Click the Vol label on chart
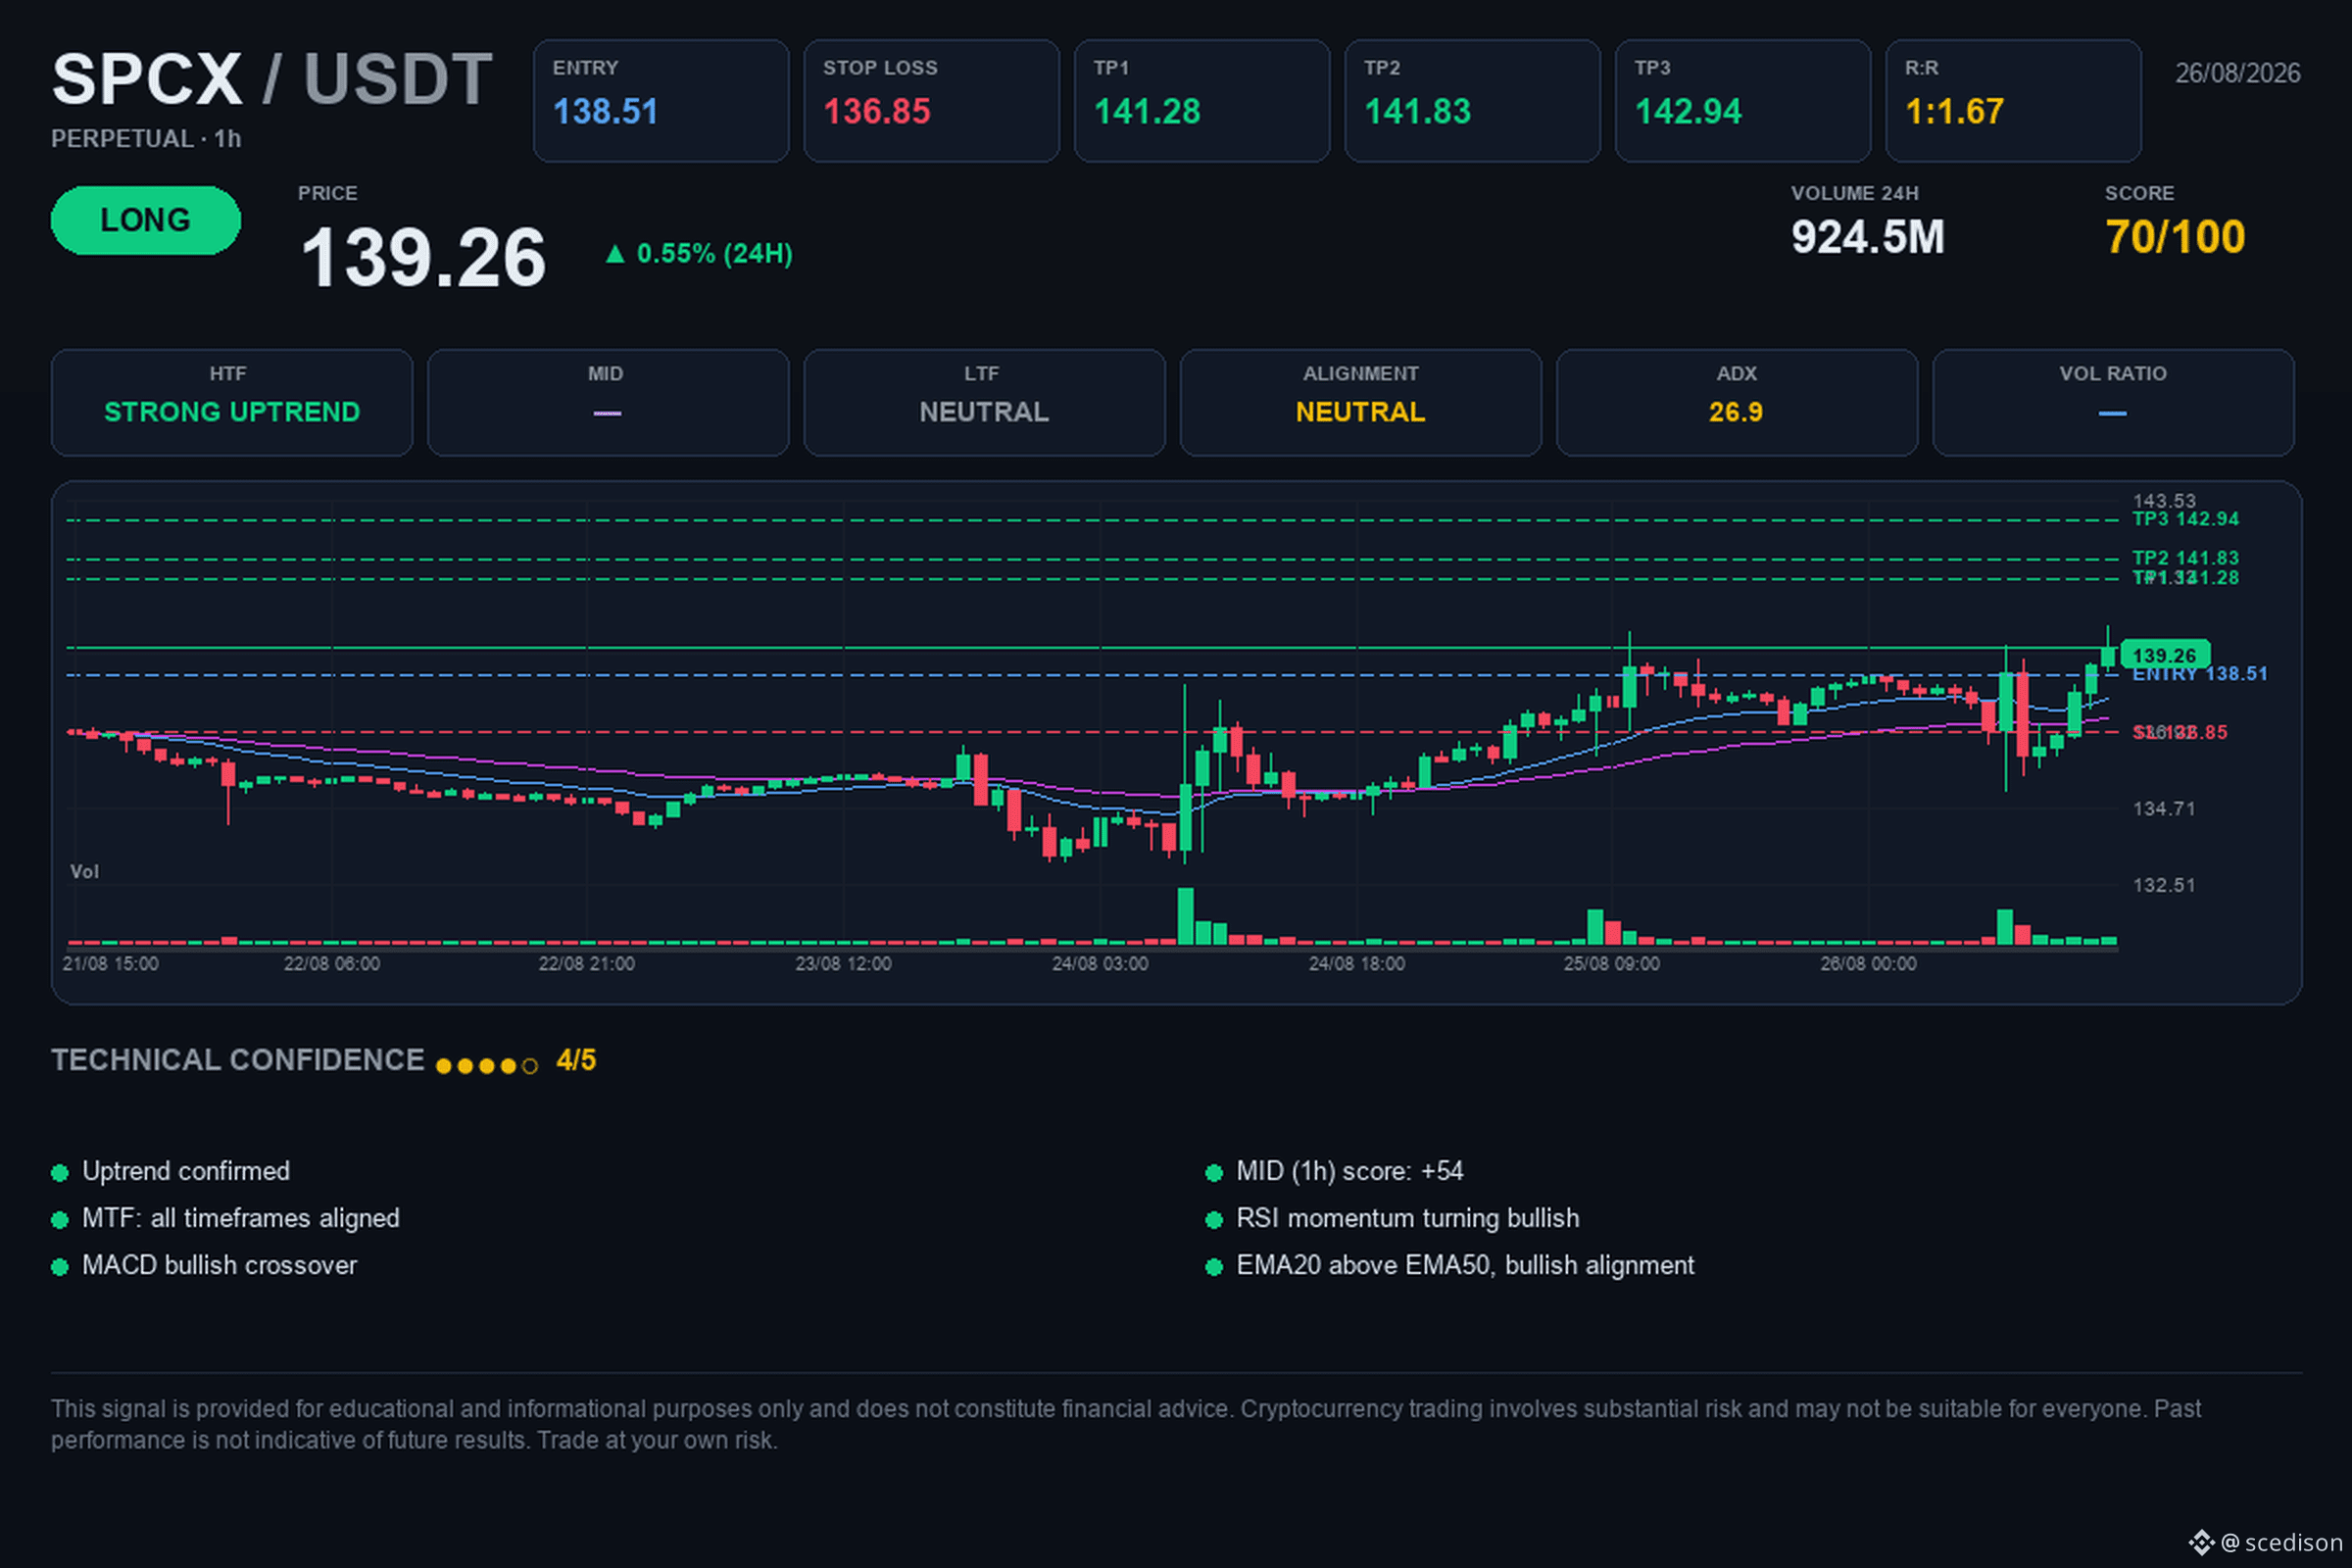Screen dimensions: 2352x1568 (84, 872)
